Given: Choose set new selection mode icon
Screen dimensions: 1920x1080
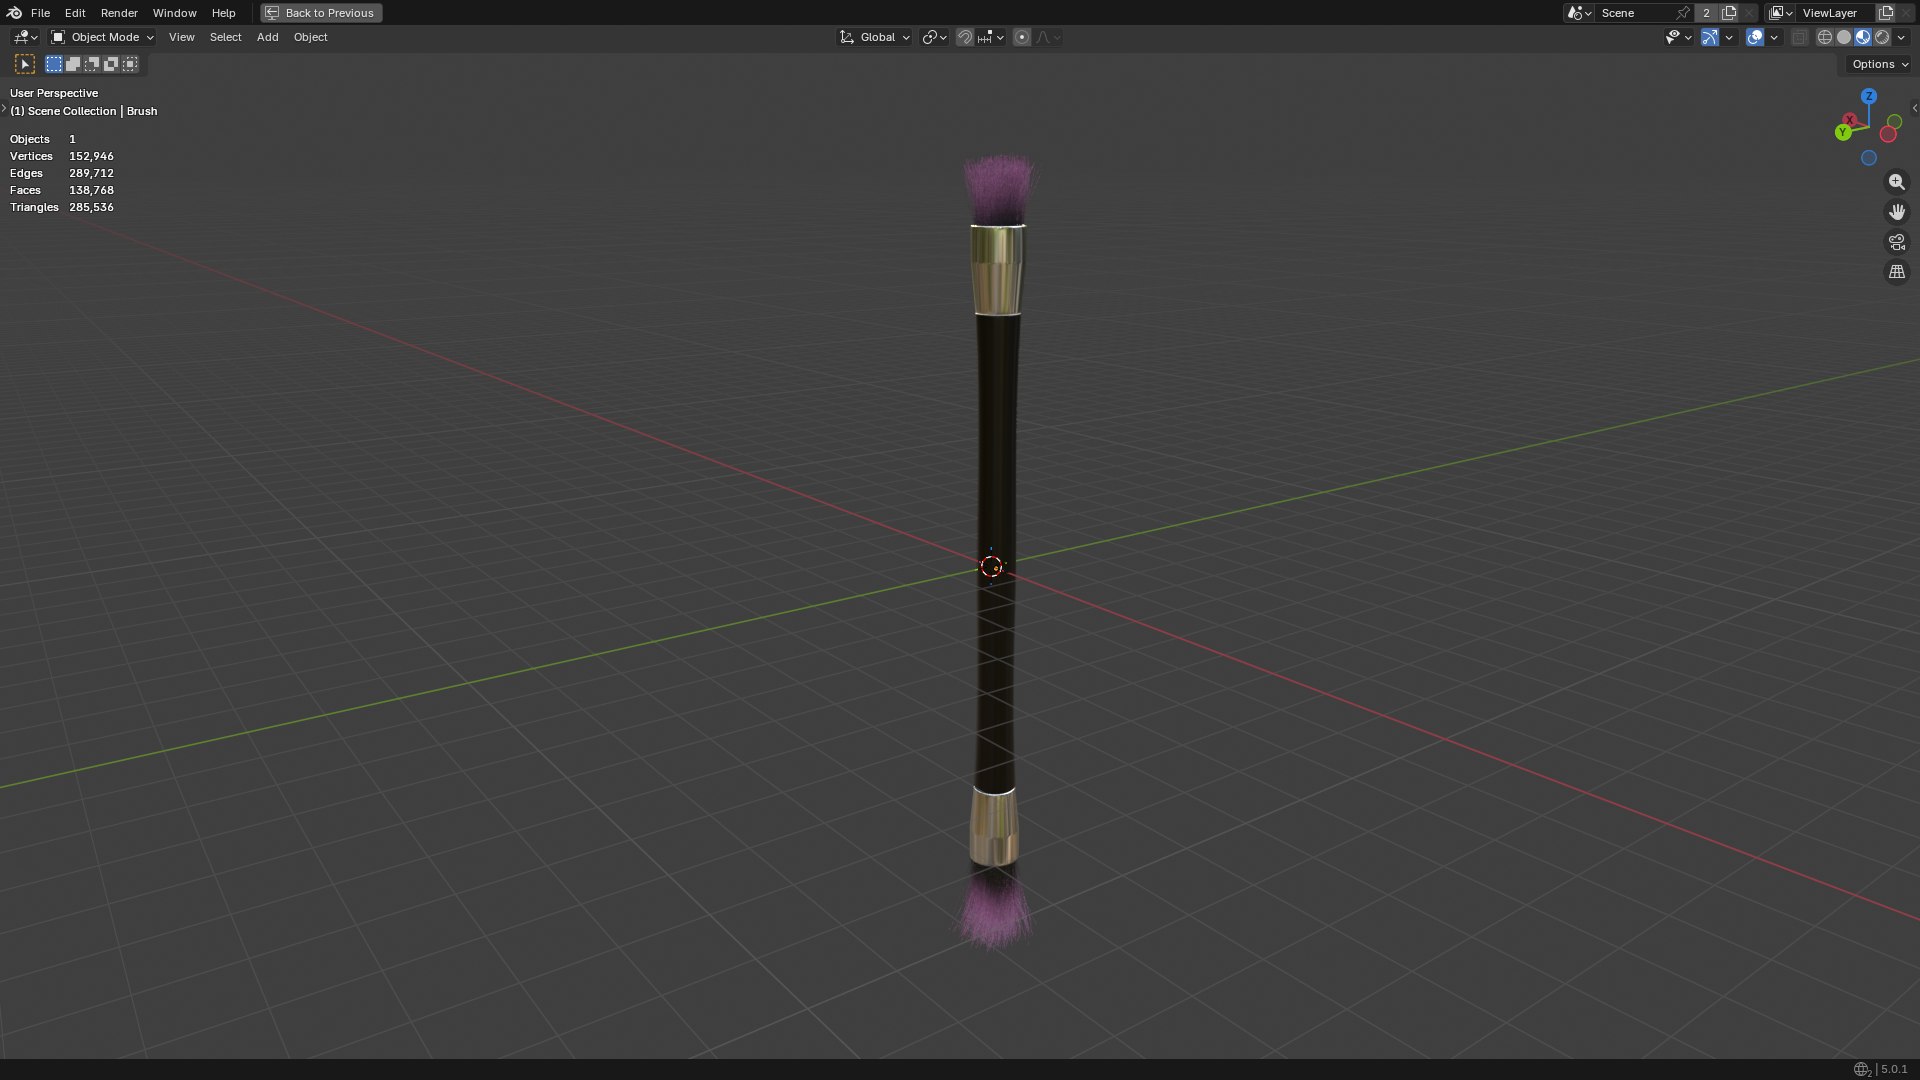Looking at the screenshot, I should click(x=54, y=64).
